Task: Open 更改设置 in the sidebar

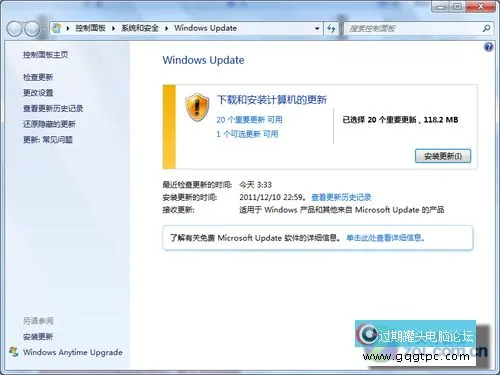Action: tap(38, 93)
